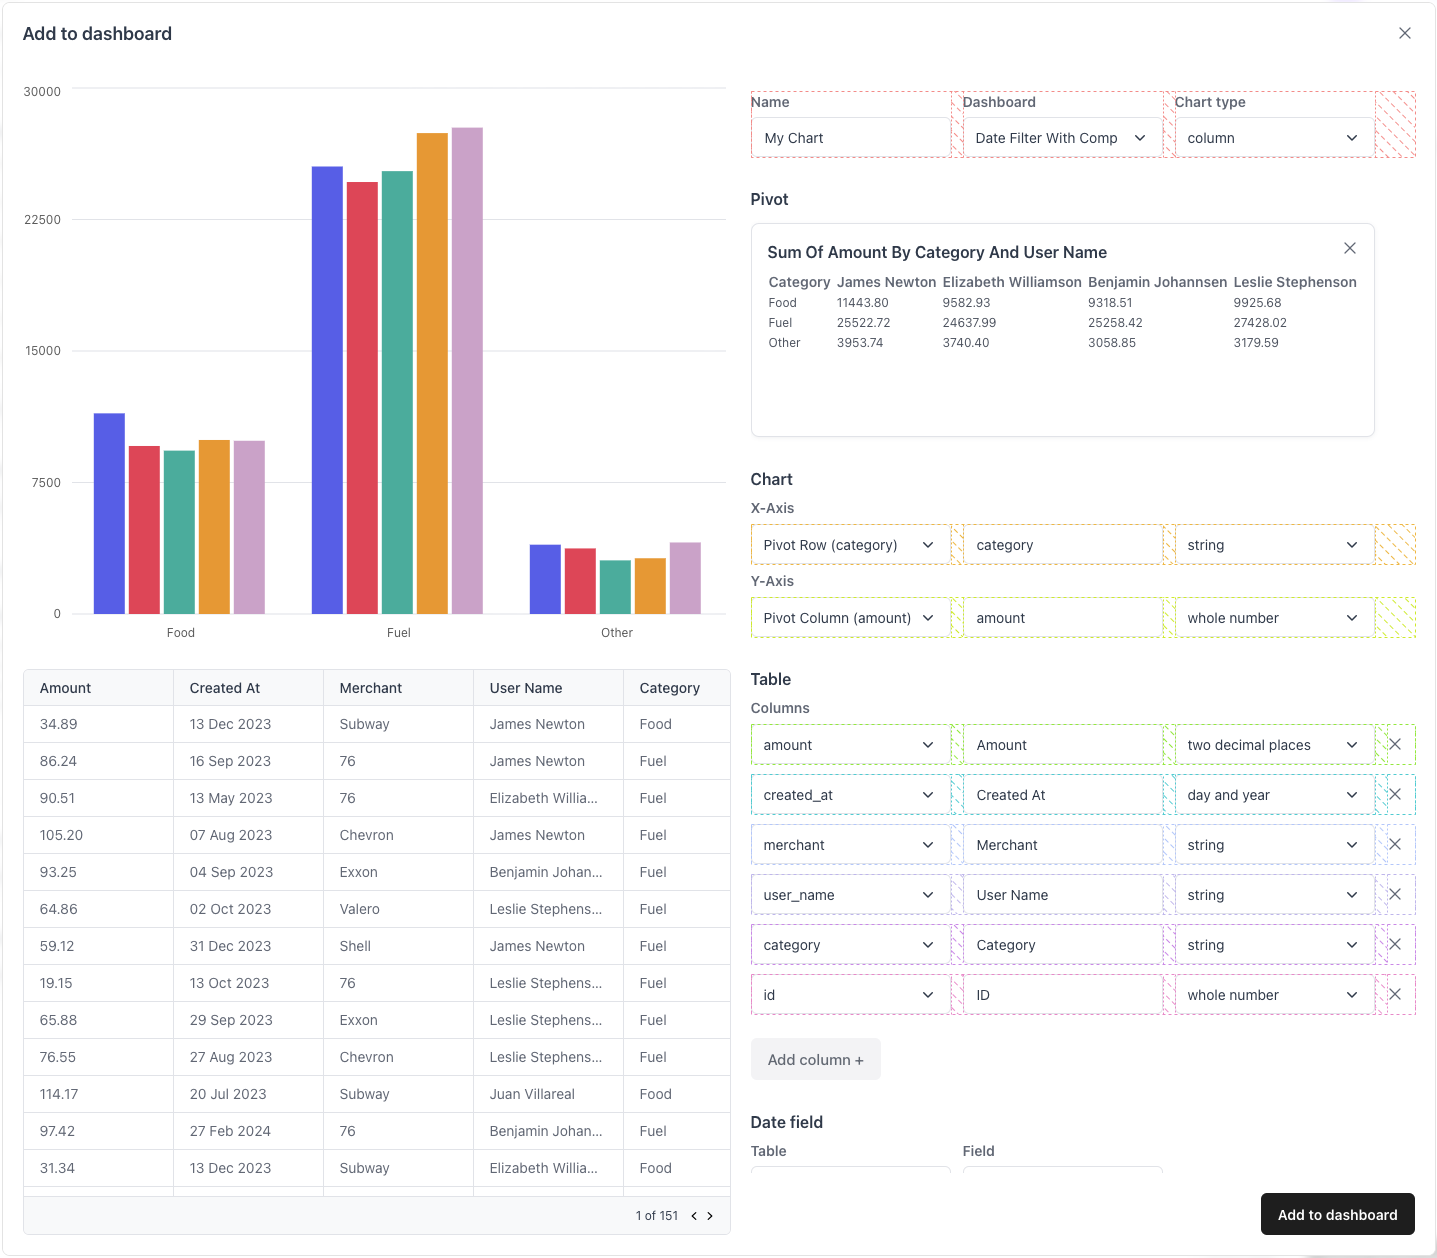Remove the user_name column row

pyautogui.click(x=1395, y=895)
